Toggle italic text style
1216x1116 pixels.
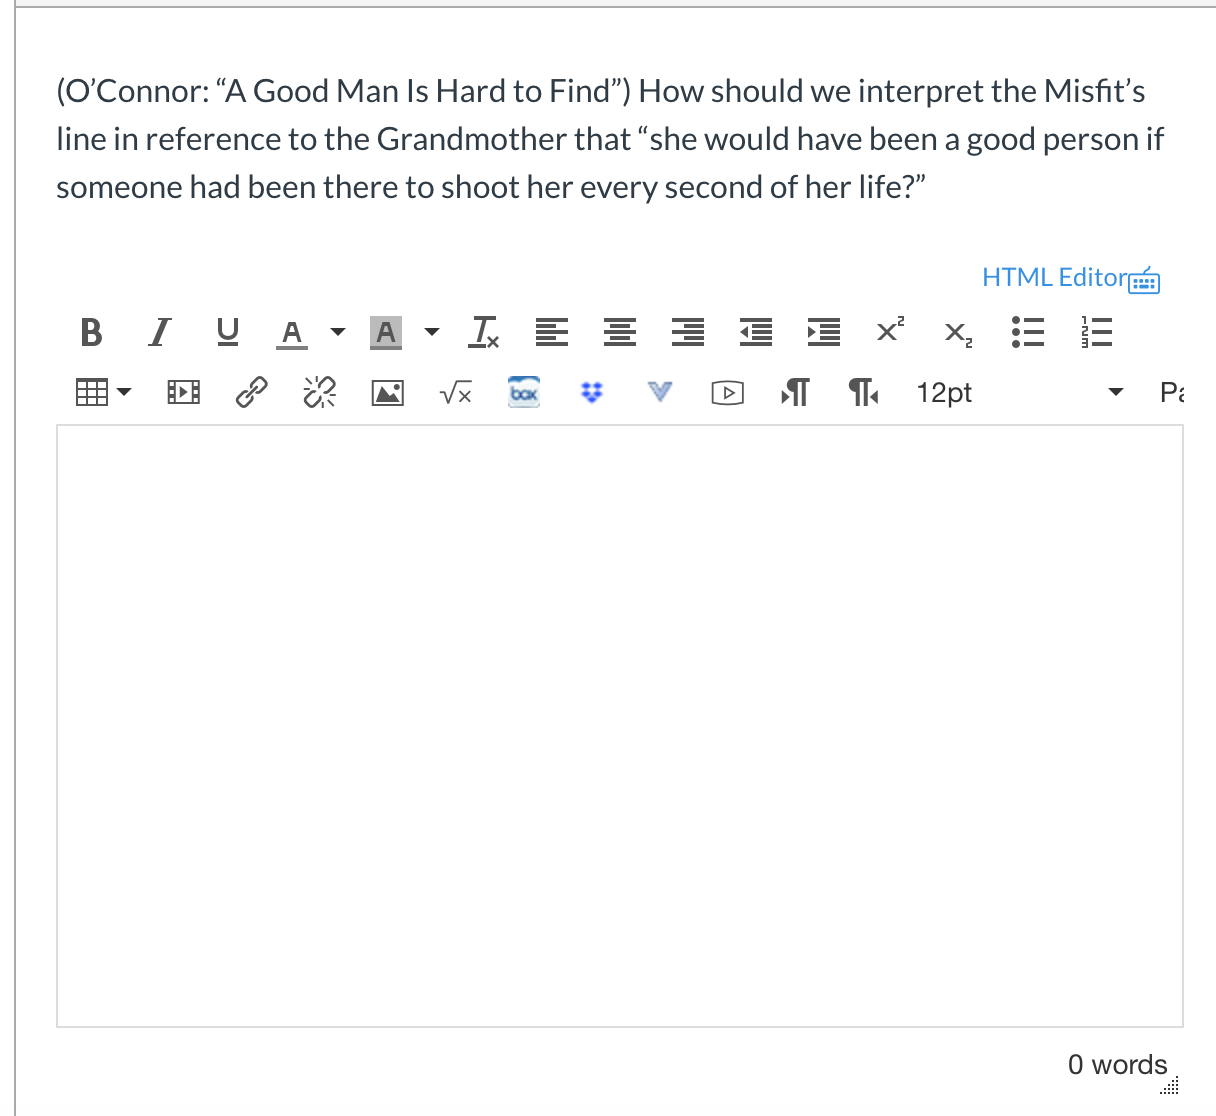[159, 332]
